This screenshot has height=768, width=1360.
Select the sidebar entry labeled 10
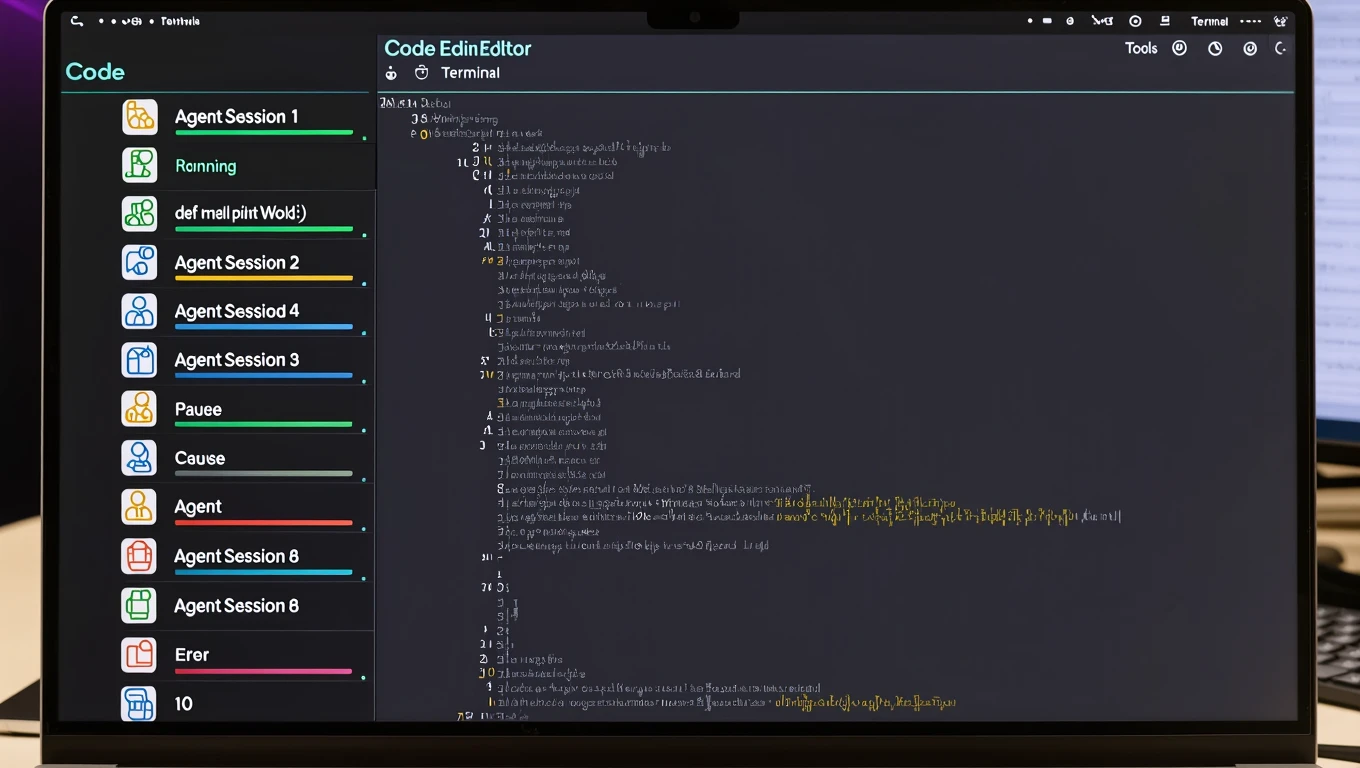point(248,703)
